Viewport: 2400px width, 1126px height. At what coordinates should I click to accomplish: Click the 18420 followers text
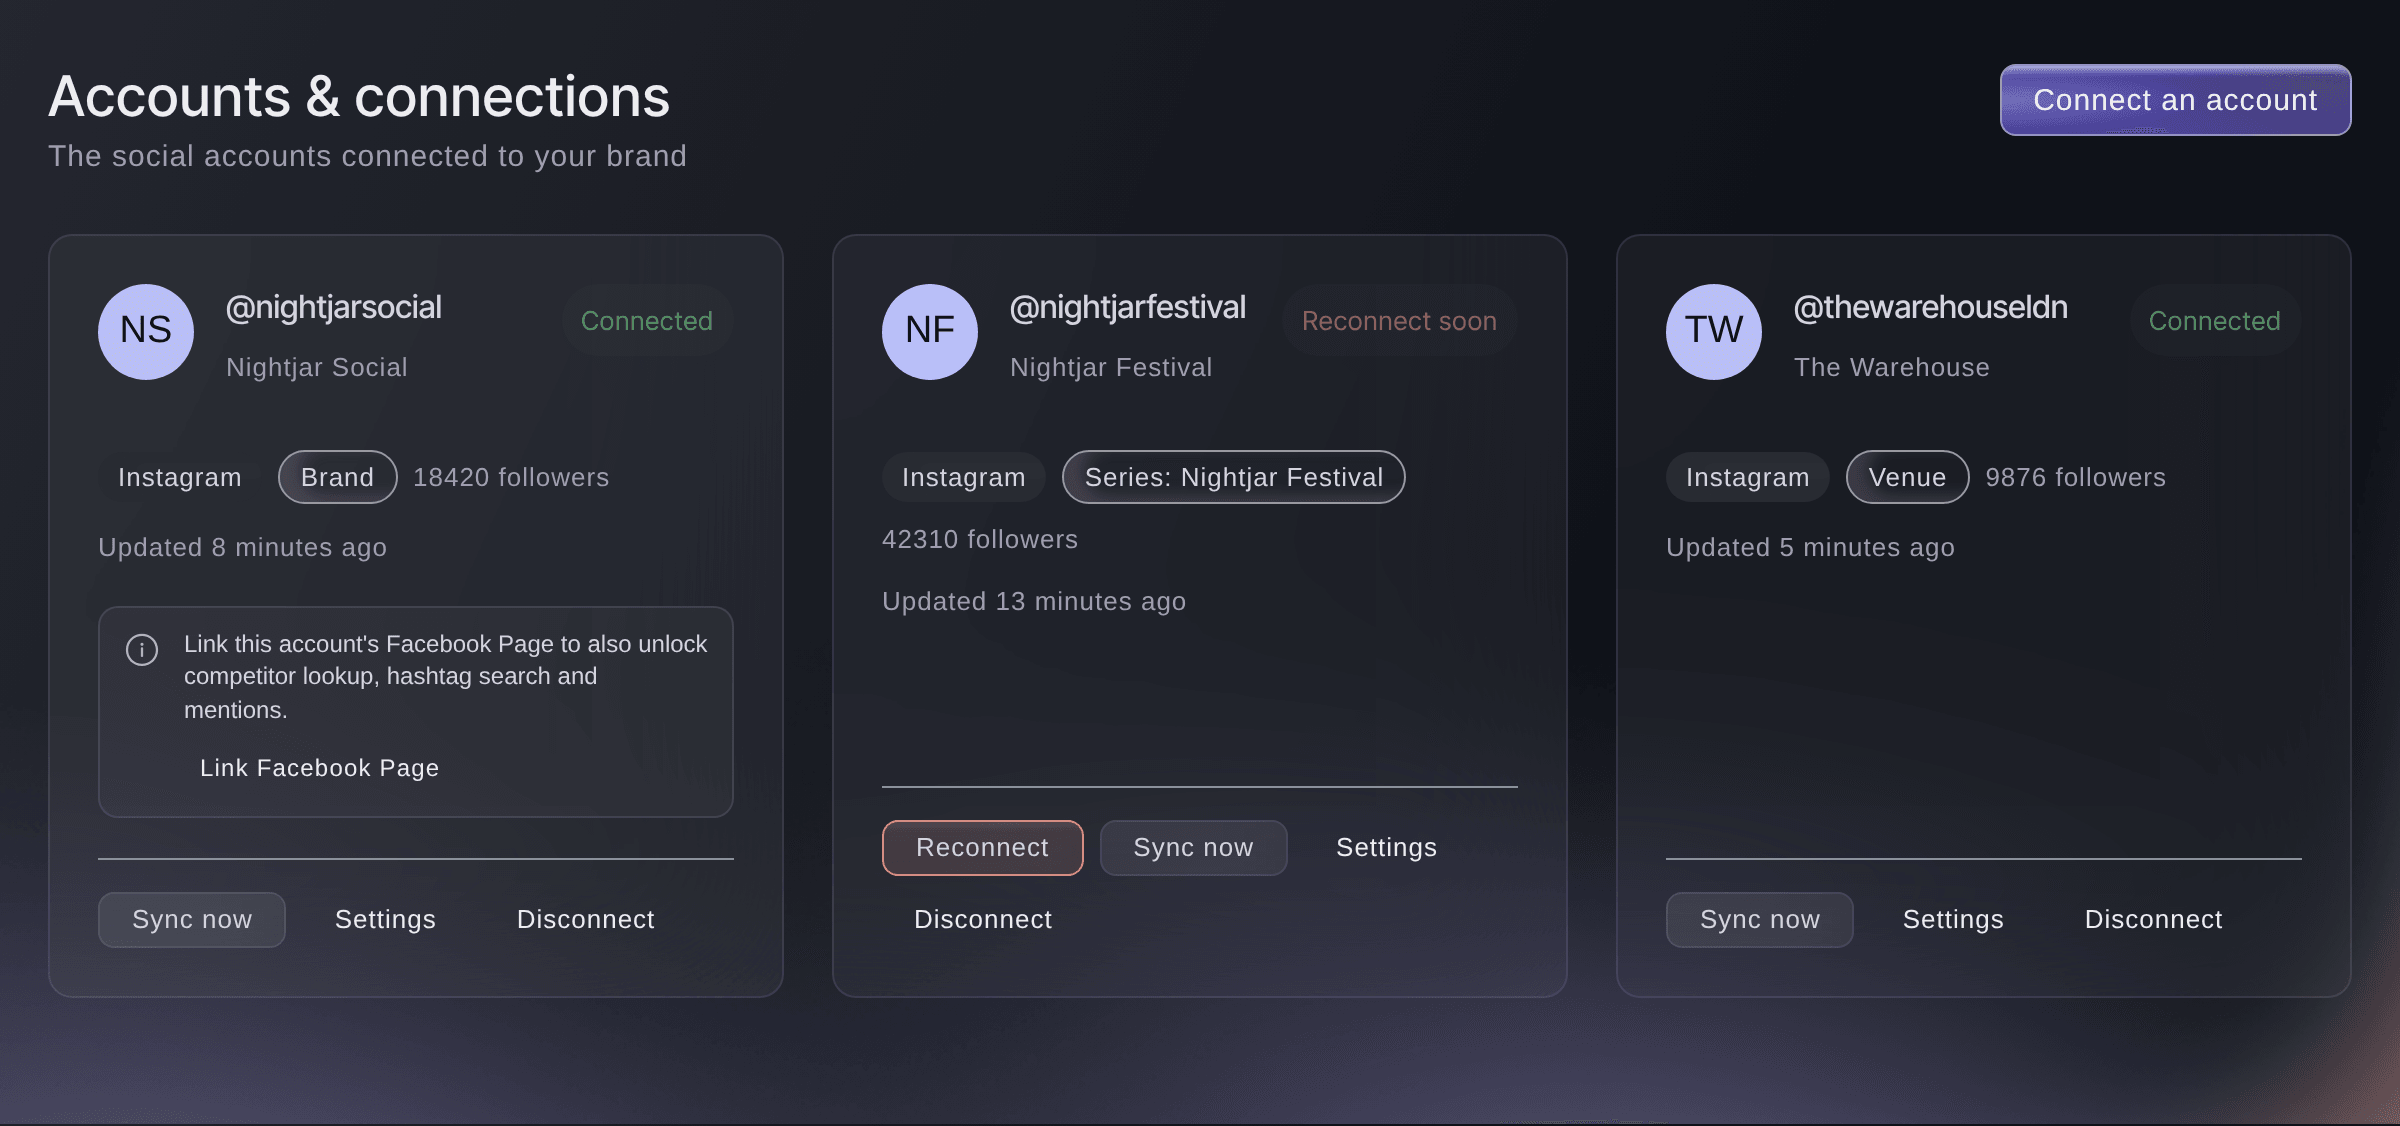pos(511,478)
